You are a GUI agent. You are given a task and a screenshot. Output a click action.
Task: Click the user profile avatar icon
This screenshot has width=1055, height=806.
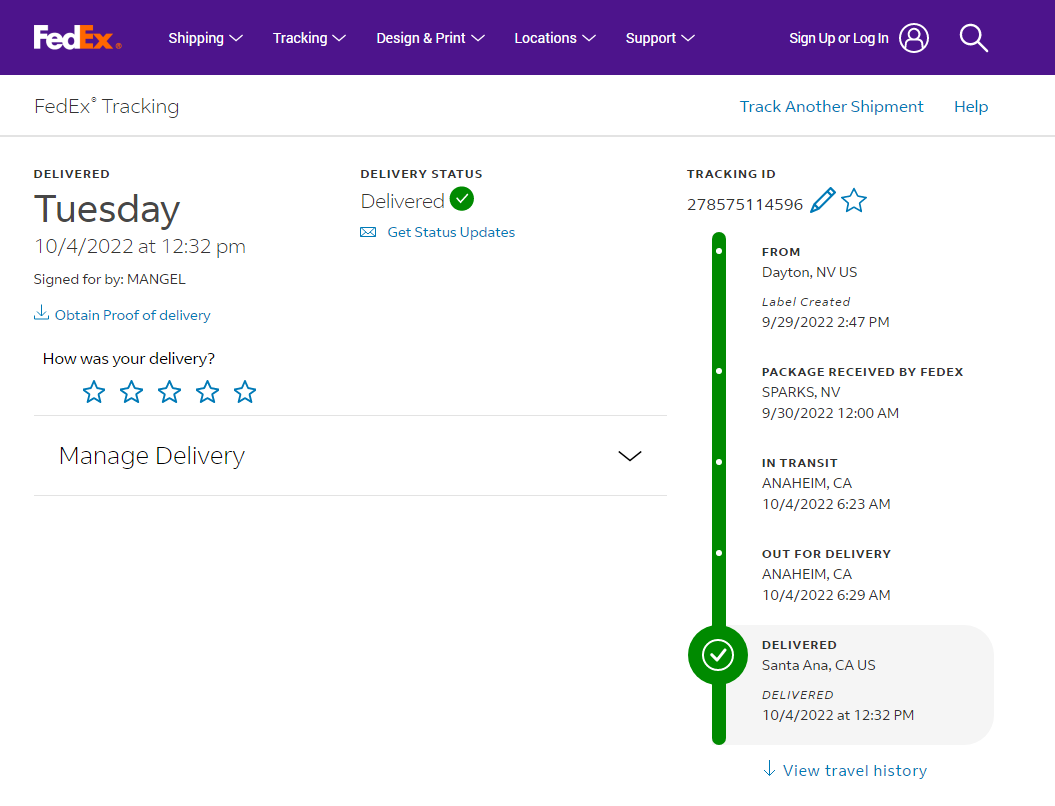point(914,38)
